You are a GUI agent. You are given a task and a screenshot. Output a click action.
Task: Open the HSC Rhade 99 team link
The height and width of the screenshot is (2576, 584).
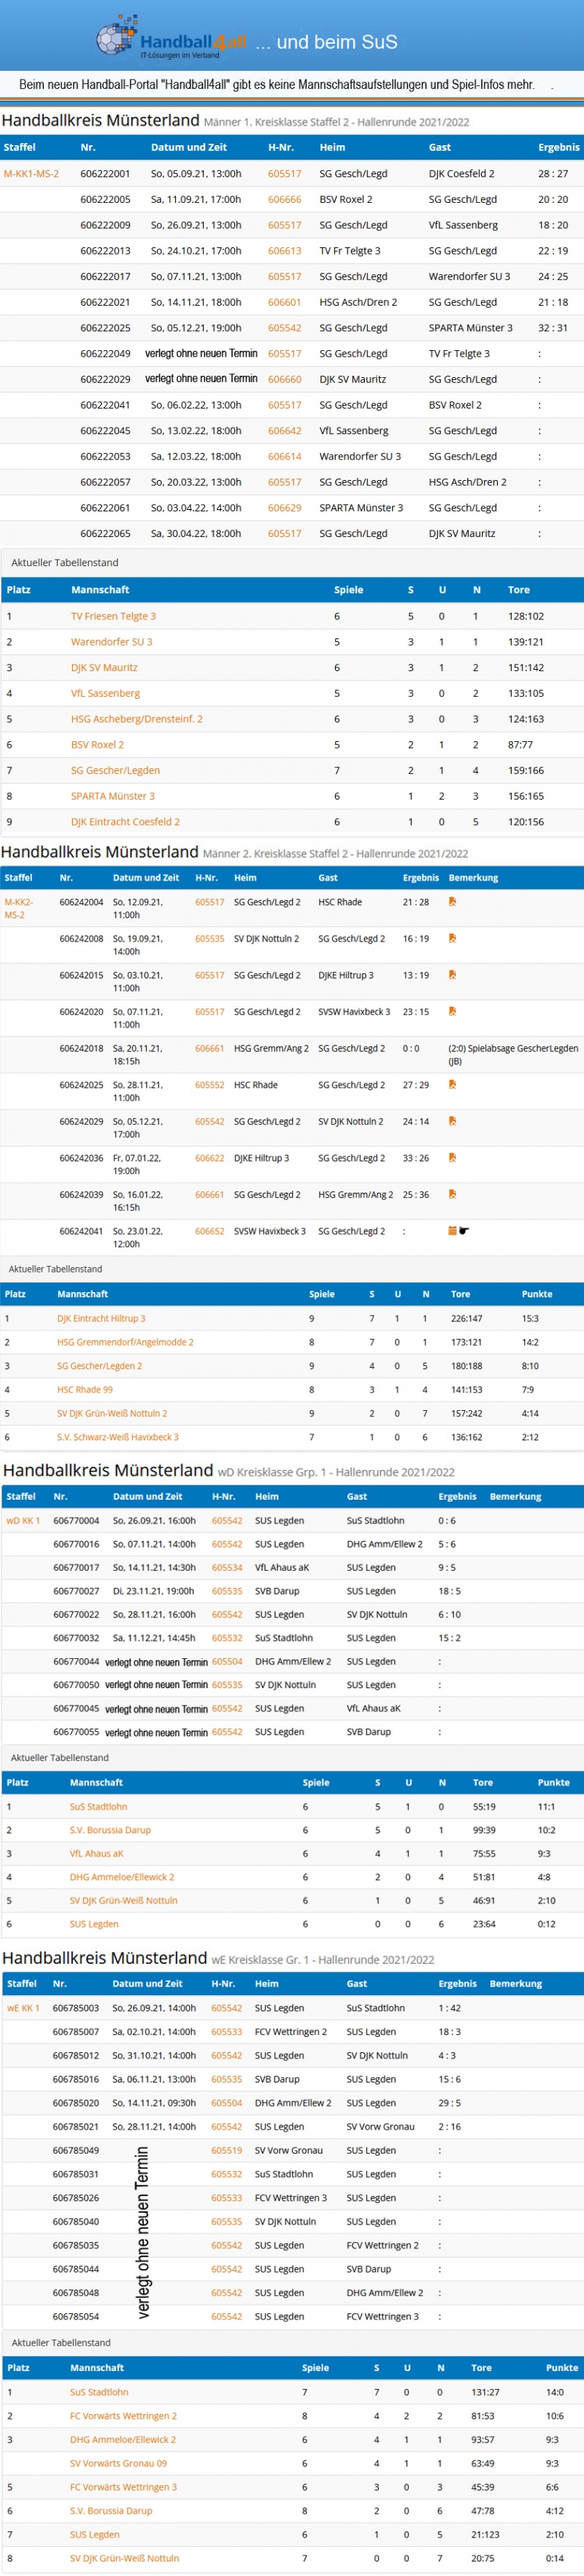(x=85, y=1390)
